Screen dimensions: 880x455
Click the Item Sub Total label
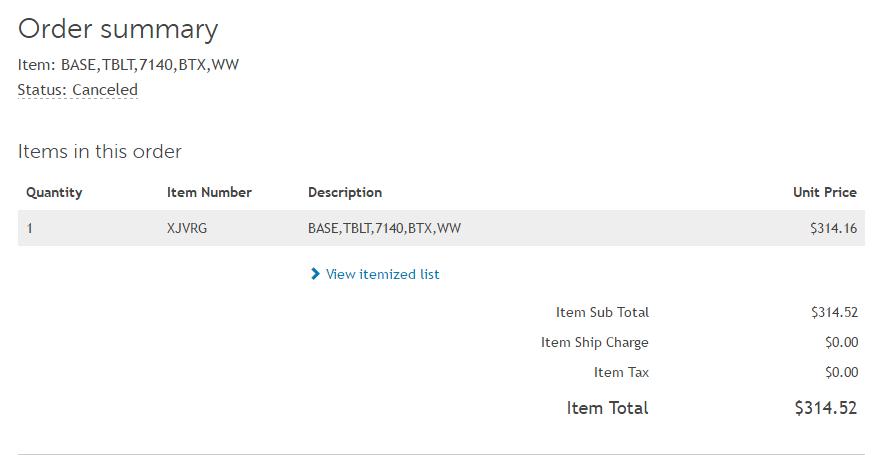point(602,312)
